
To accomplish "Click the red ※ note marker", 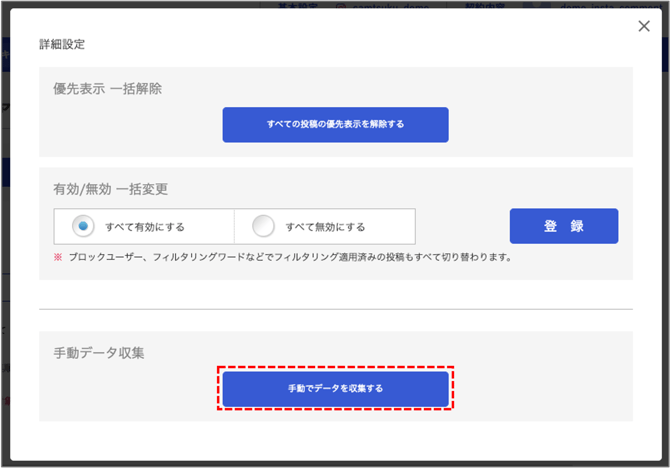I will click(58, 257).
